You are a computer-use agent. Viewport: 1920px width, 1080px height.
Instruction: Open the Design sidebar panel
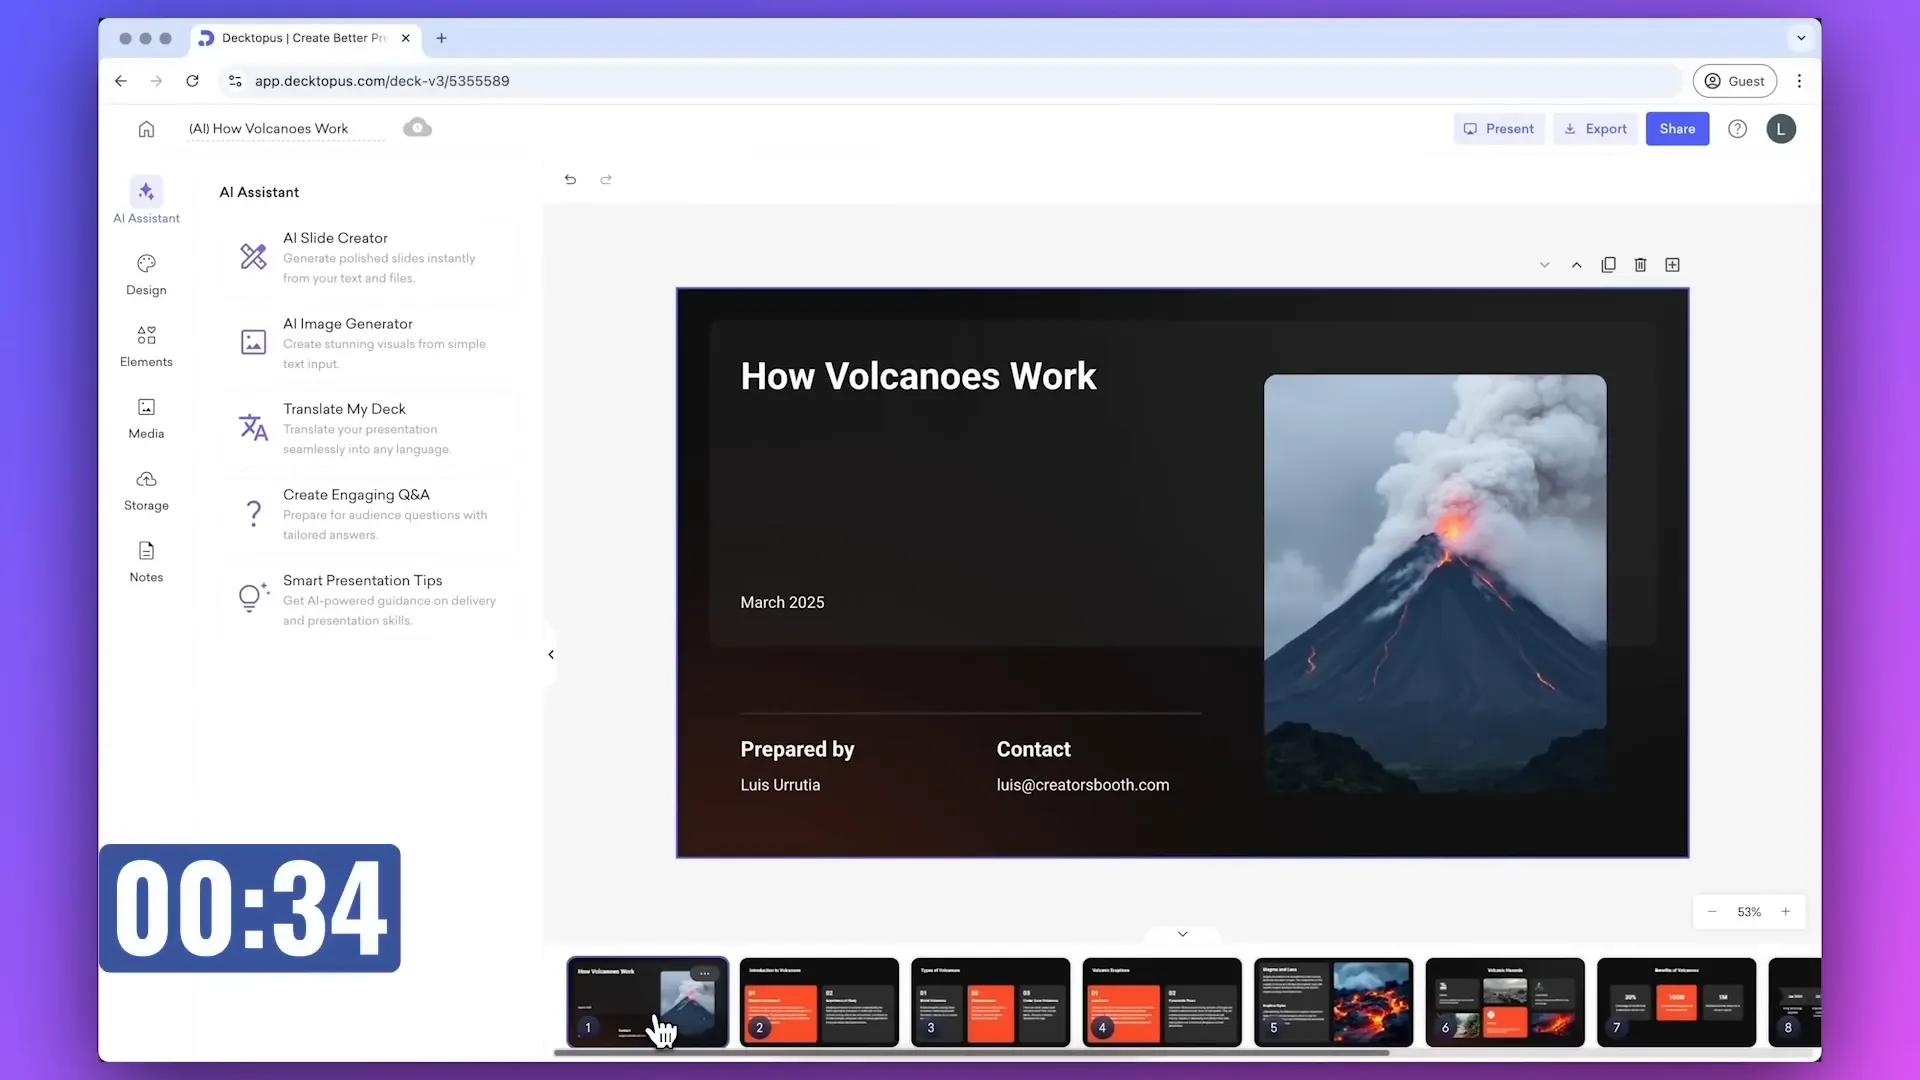pos(146,274)
